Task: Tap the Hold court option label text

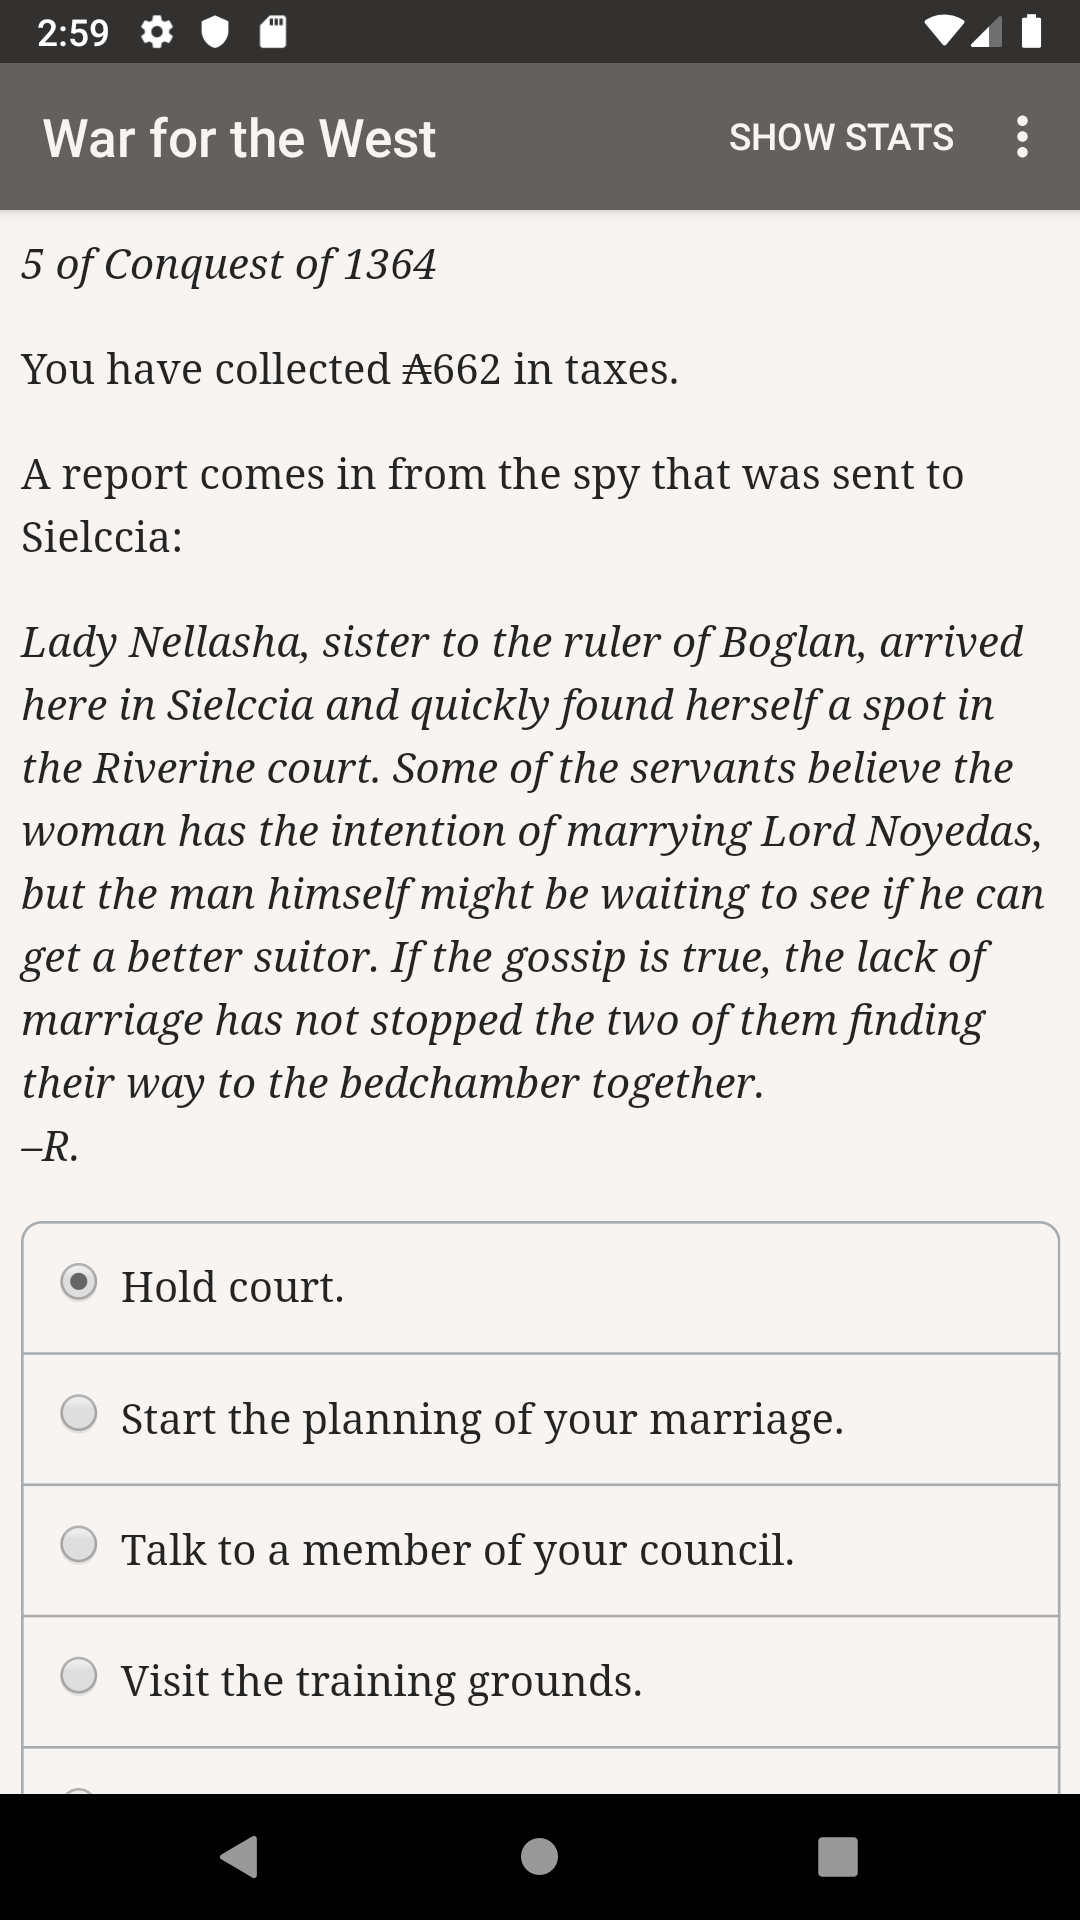Action: [x=232, y=1287]
